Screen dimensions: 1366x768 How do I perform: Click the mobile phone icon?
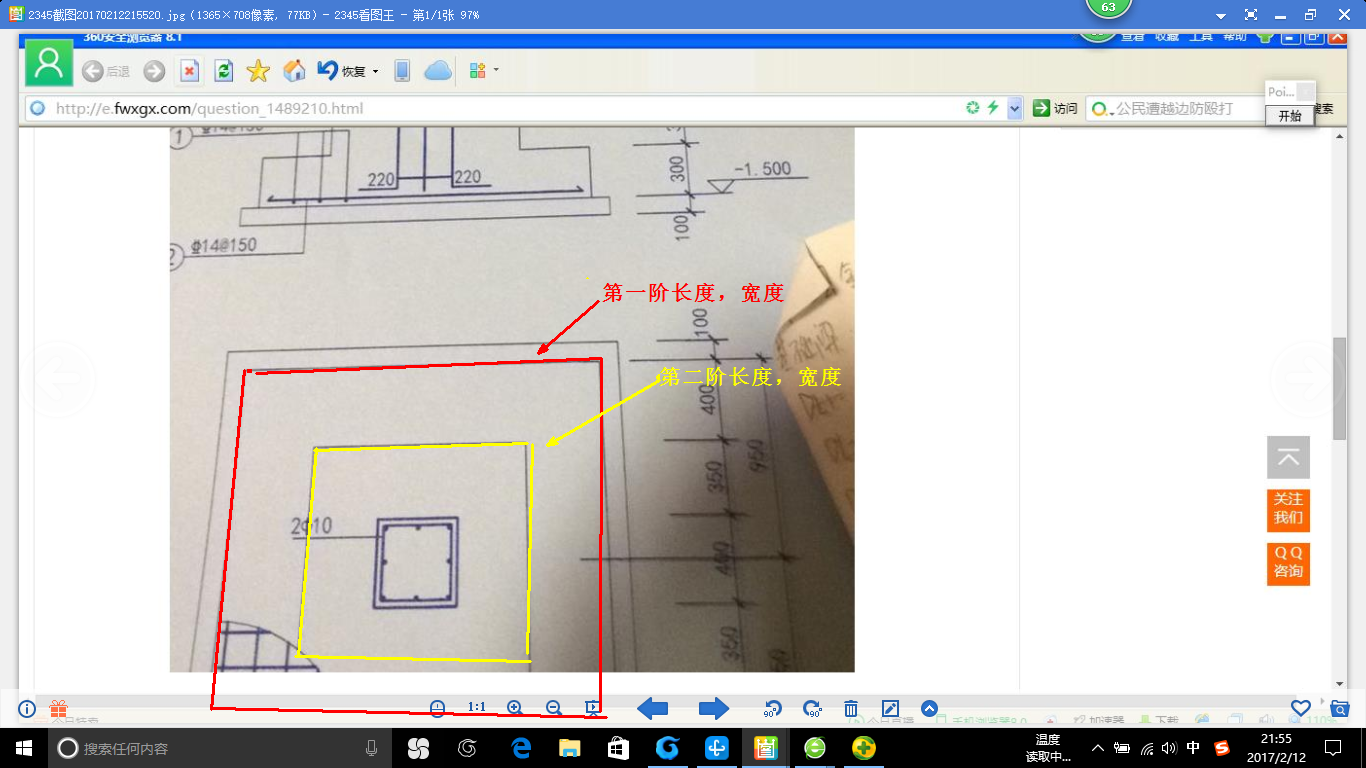[402, 71]
